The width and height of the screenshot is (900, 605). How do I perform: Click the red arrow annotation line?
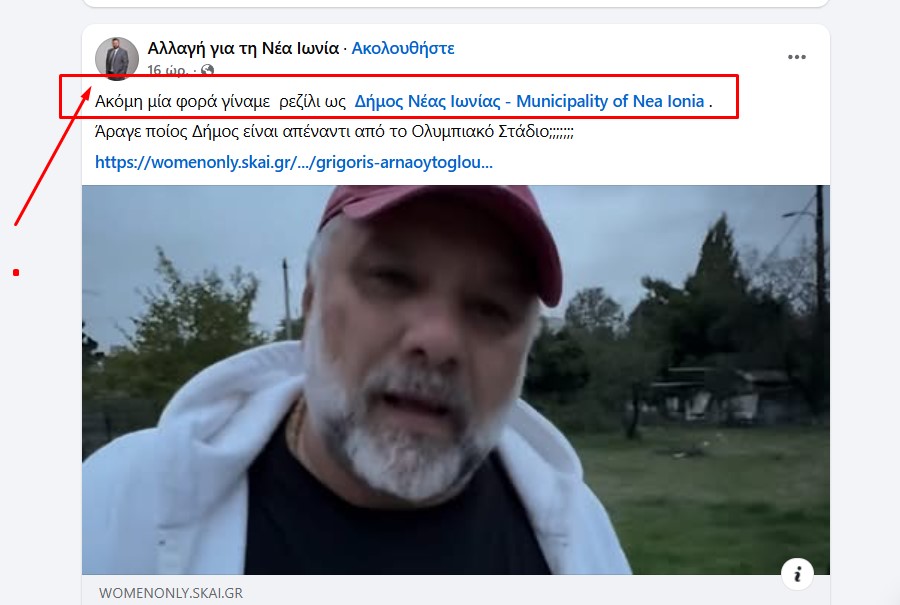click(x=52, y=157)
